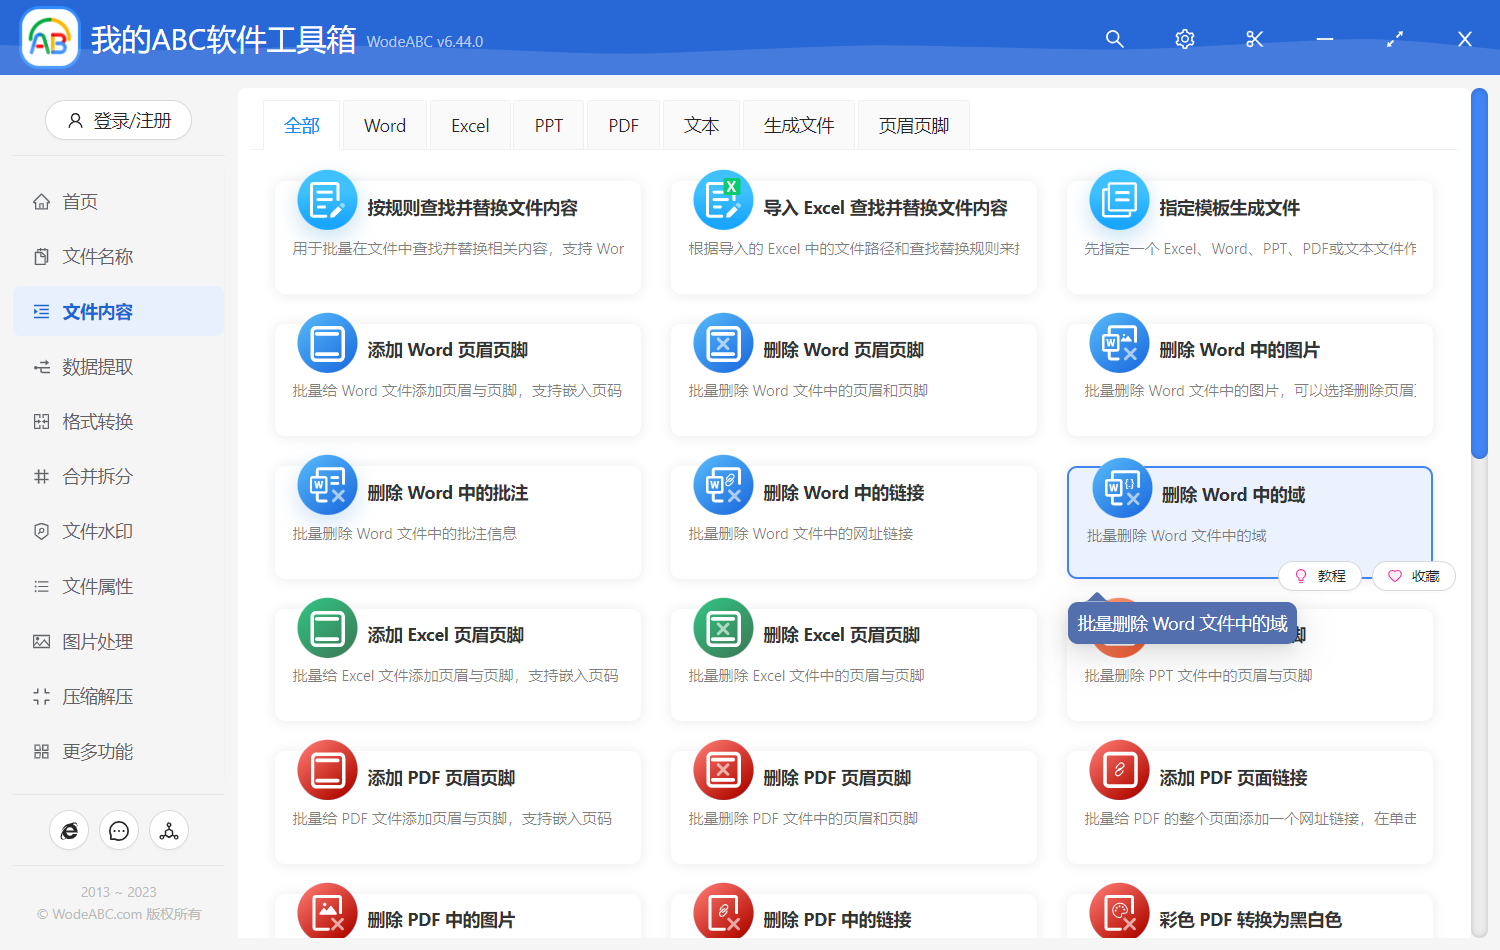Click the 登录/注册 button
1500x950 pixels.
click(118, 120)
